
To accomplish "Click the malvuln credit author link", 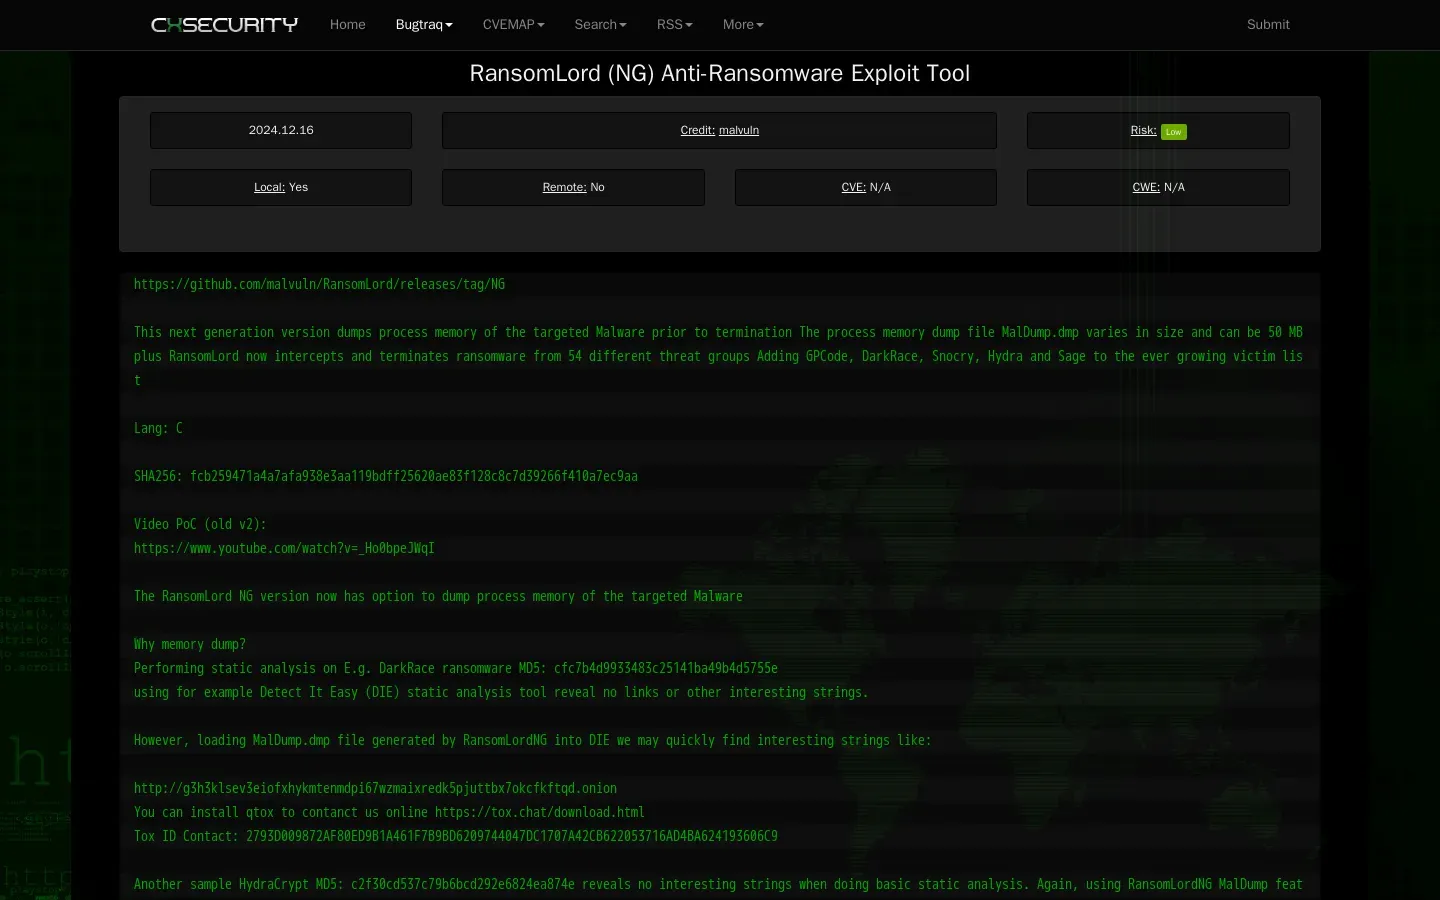I will (739, 131).
